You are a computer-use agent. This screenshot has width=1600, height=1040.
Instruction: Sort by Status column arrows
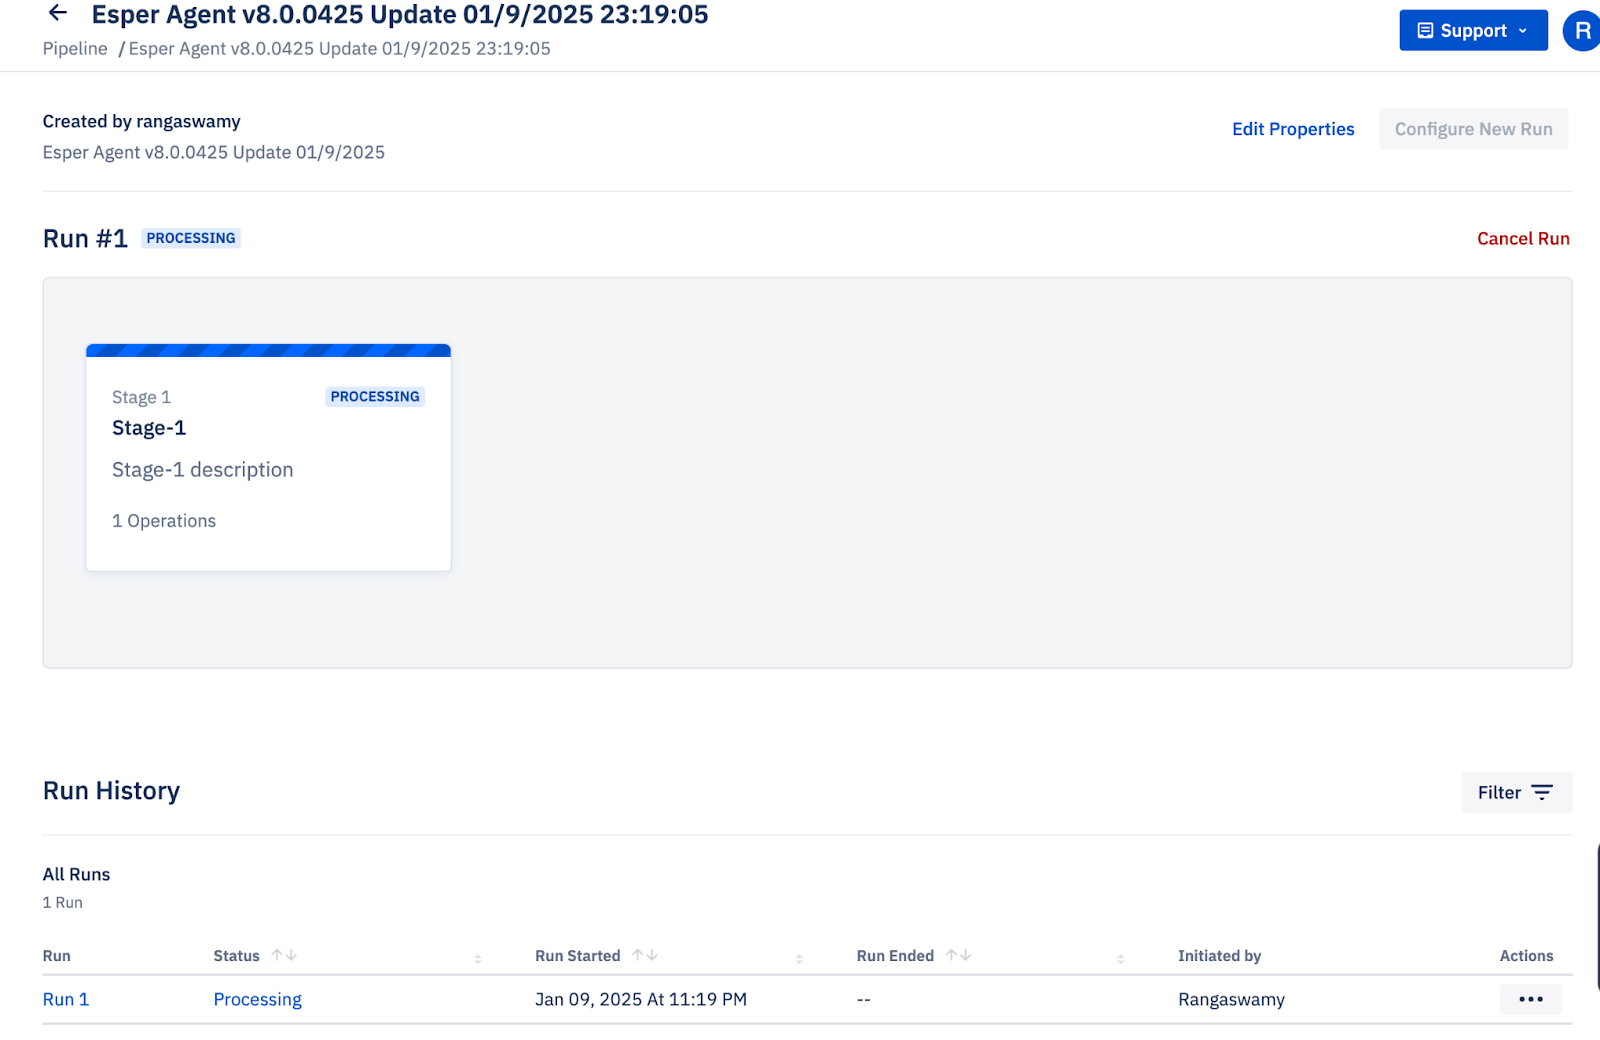click(x=284, y=955)
